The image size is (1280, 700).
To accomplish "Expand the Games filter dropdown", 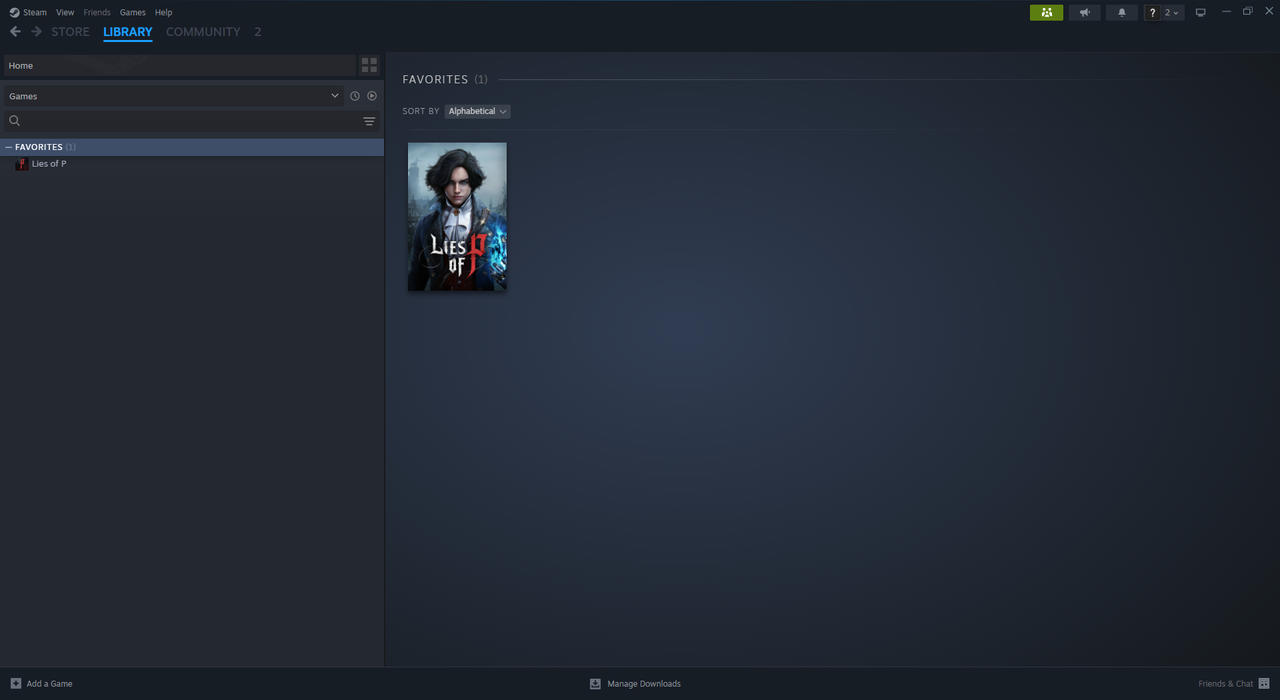I will tap(174, 96).
